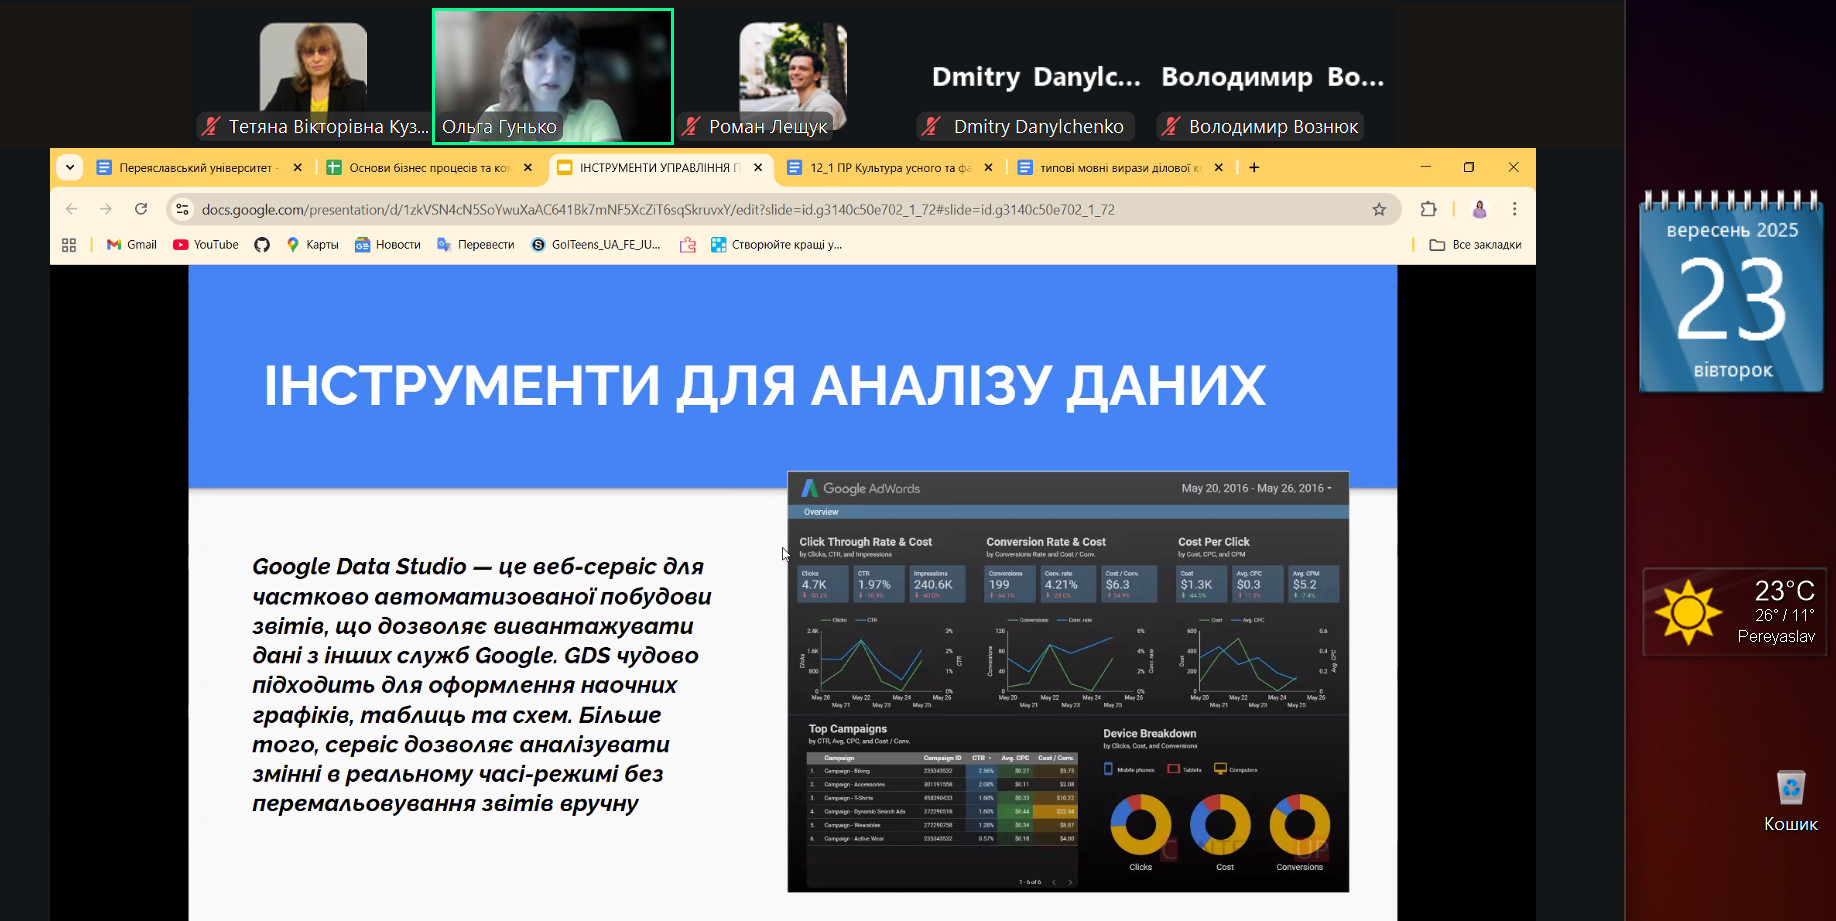View site information icon in address bar

tap(182, 209)
